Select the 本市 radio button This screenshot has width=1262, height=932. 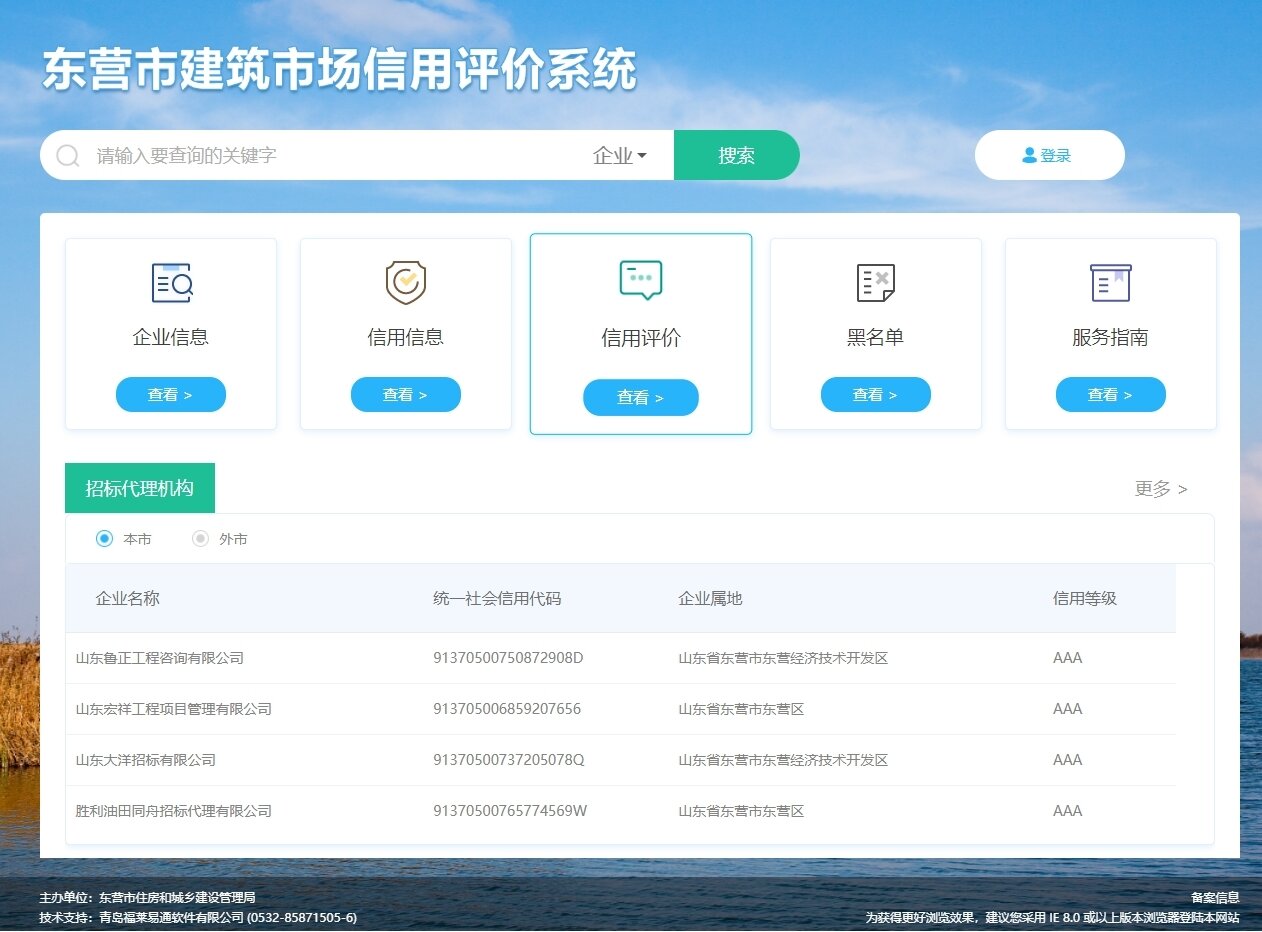104,539
